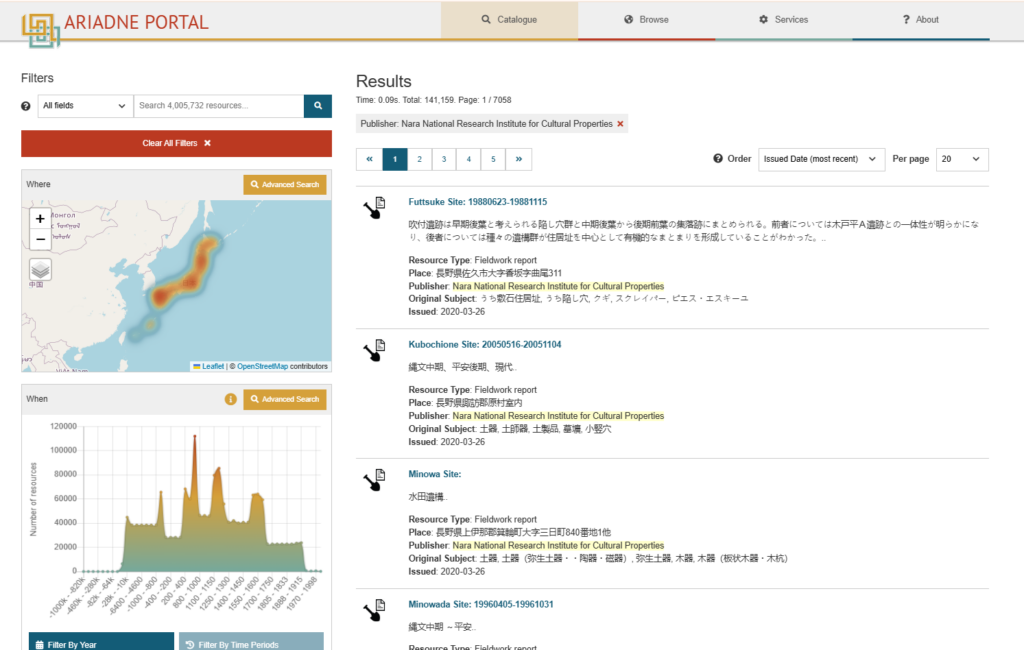1024x650 pixels.
Task: Open the Services tab
Action: pos(784,20)
